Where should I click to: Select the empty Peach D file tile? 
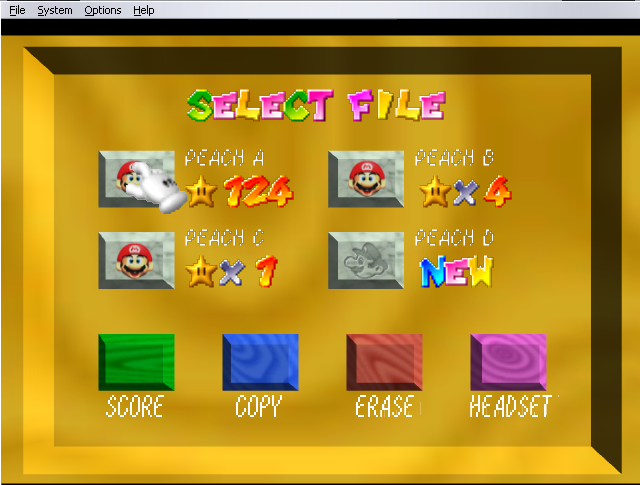366,260
